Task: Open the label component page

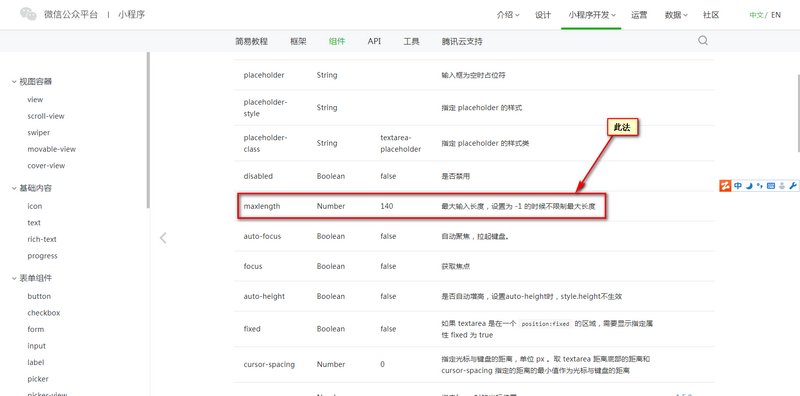Action: point(36,362)
